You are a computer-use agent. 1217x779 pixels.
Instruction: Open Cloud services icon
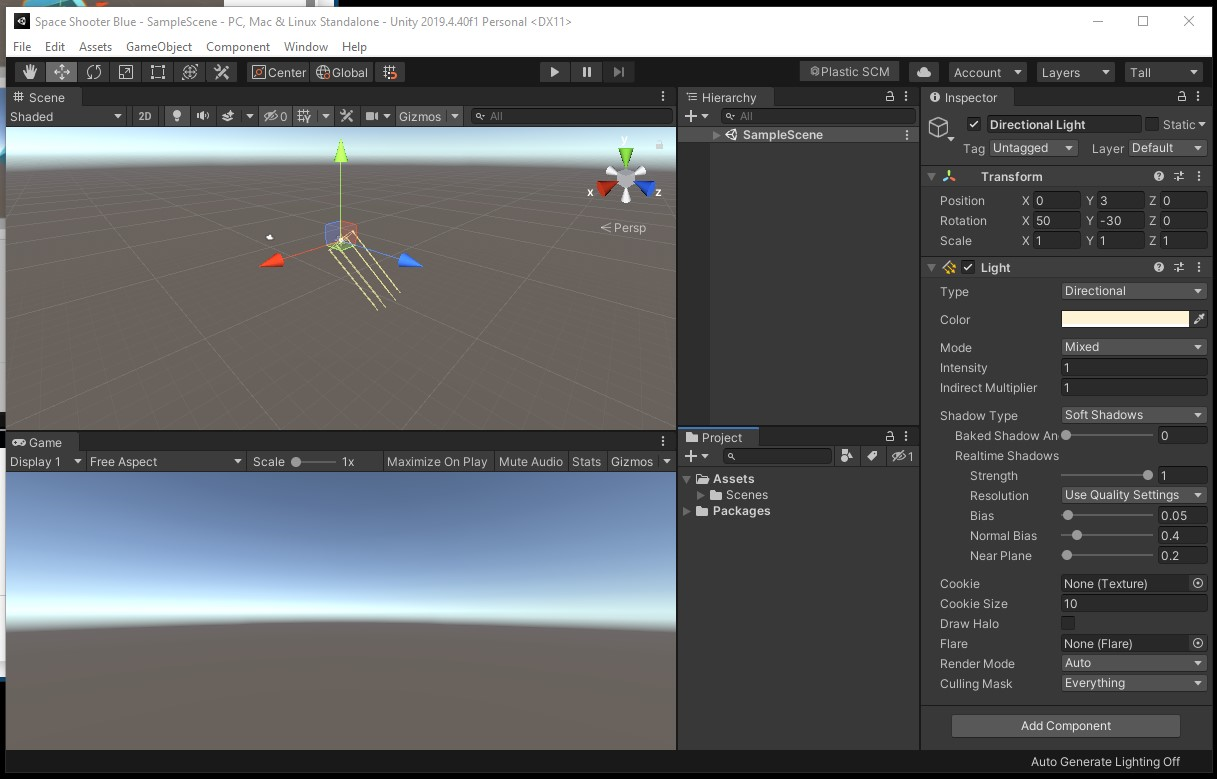[924, 72]
